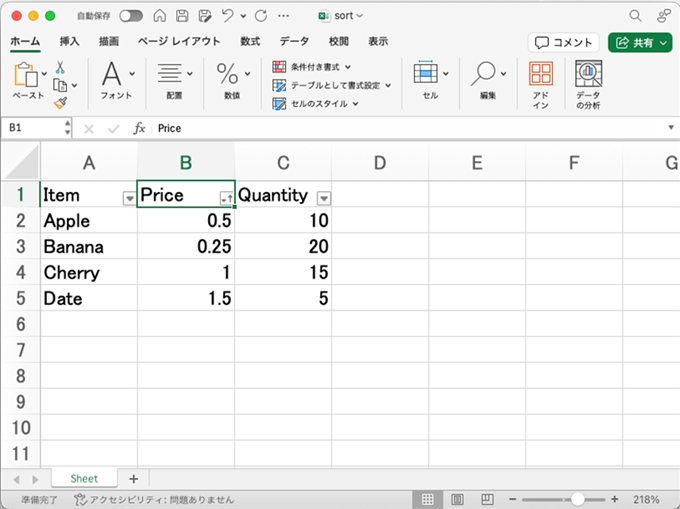Open the Quantity column filter dropdown

[x=323, y=198]
